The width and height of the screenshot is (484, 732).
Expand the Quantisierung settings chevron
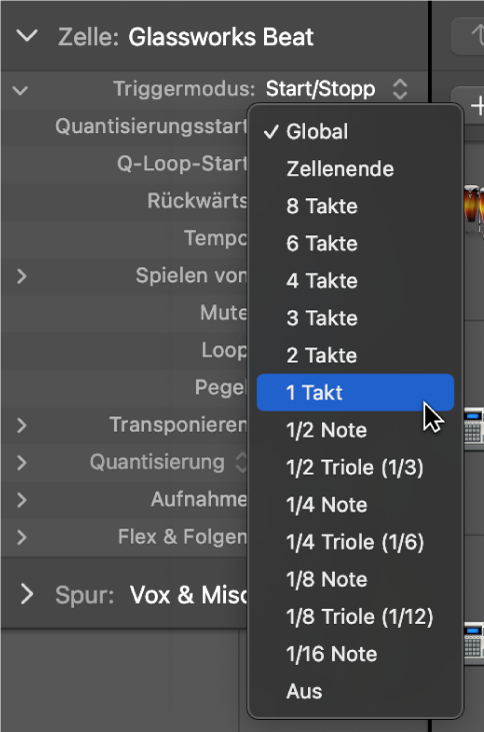[21, 463]
